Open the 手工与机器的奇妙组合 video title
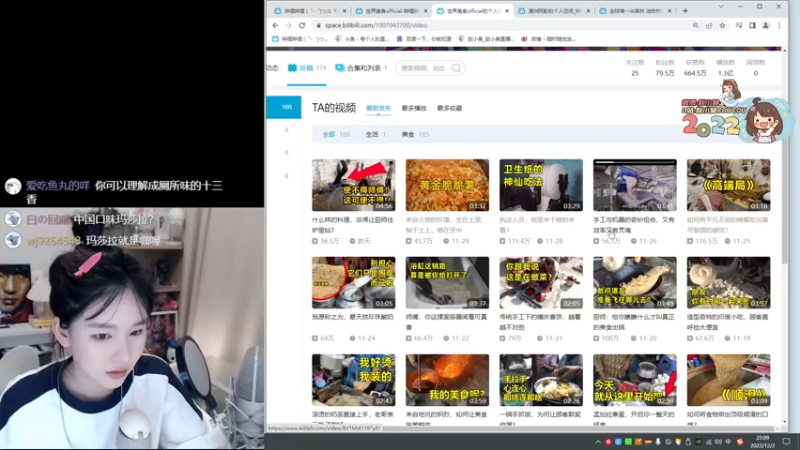The image size is (800, 450). coord(634,225)
